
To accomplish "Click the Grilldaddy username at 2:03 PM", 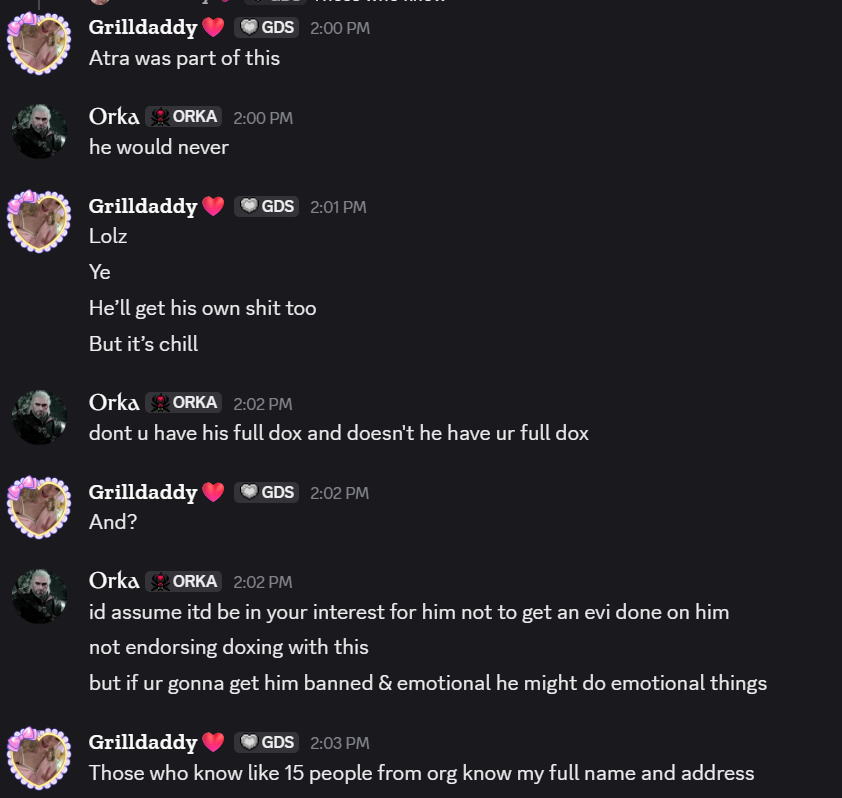I will pyautogui.click(x=143, y=743).
